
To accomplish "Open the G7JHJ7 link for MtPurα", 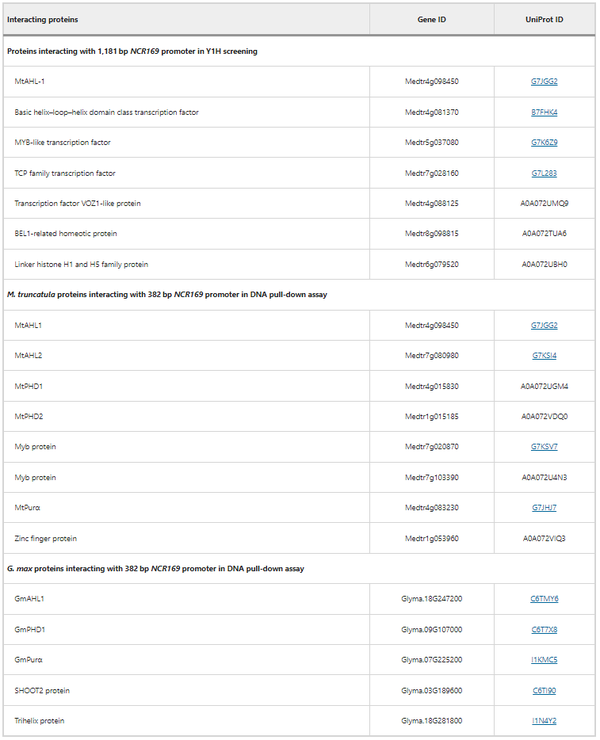I will click(x=544, y=508).
